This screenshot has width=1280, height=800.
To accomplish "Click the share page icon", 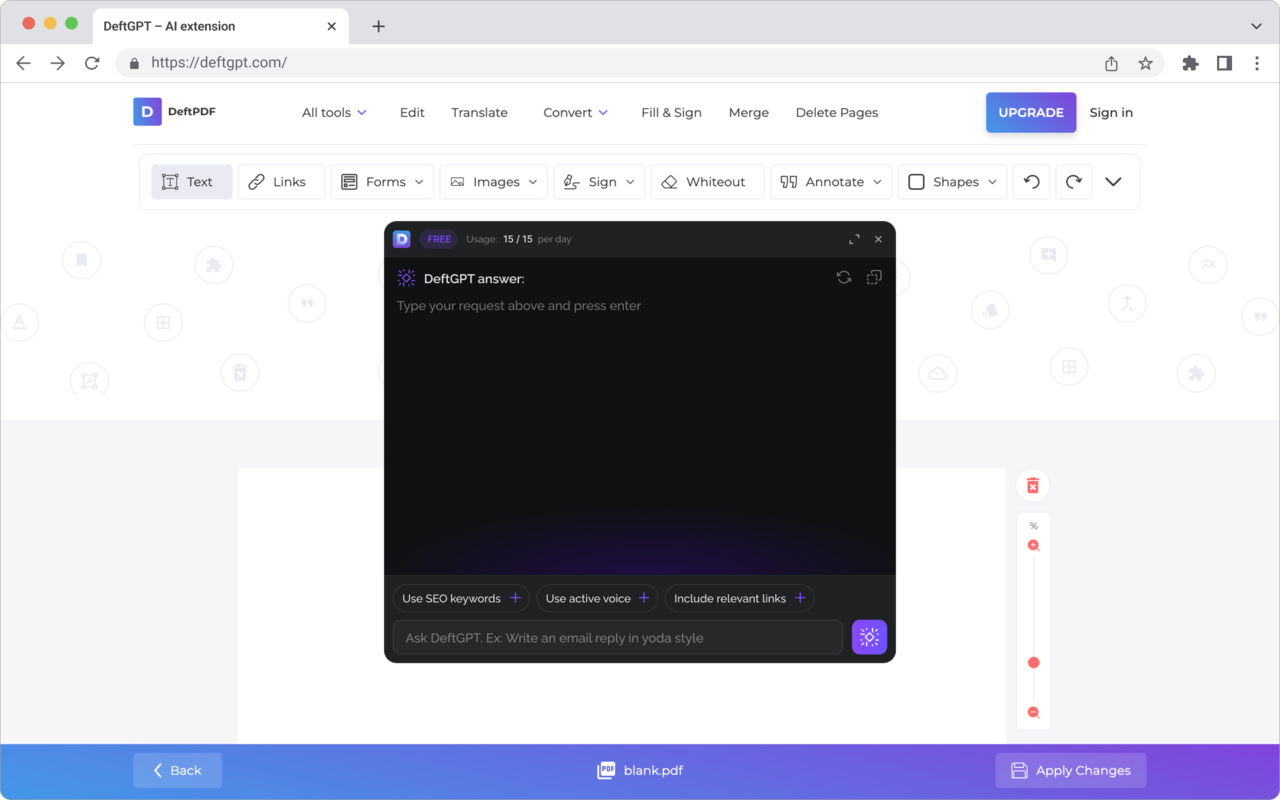I will coord(1111,63).
